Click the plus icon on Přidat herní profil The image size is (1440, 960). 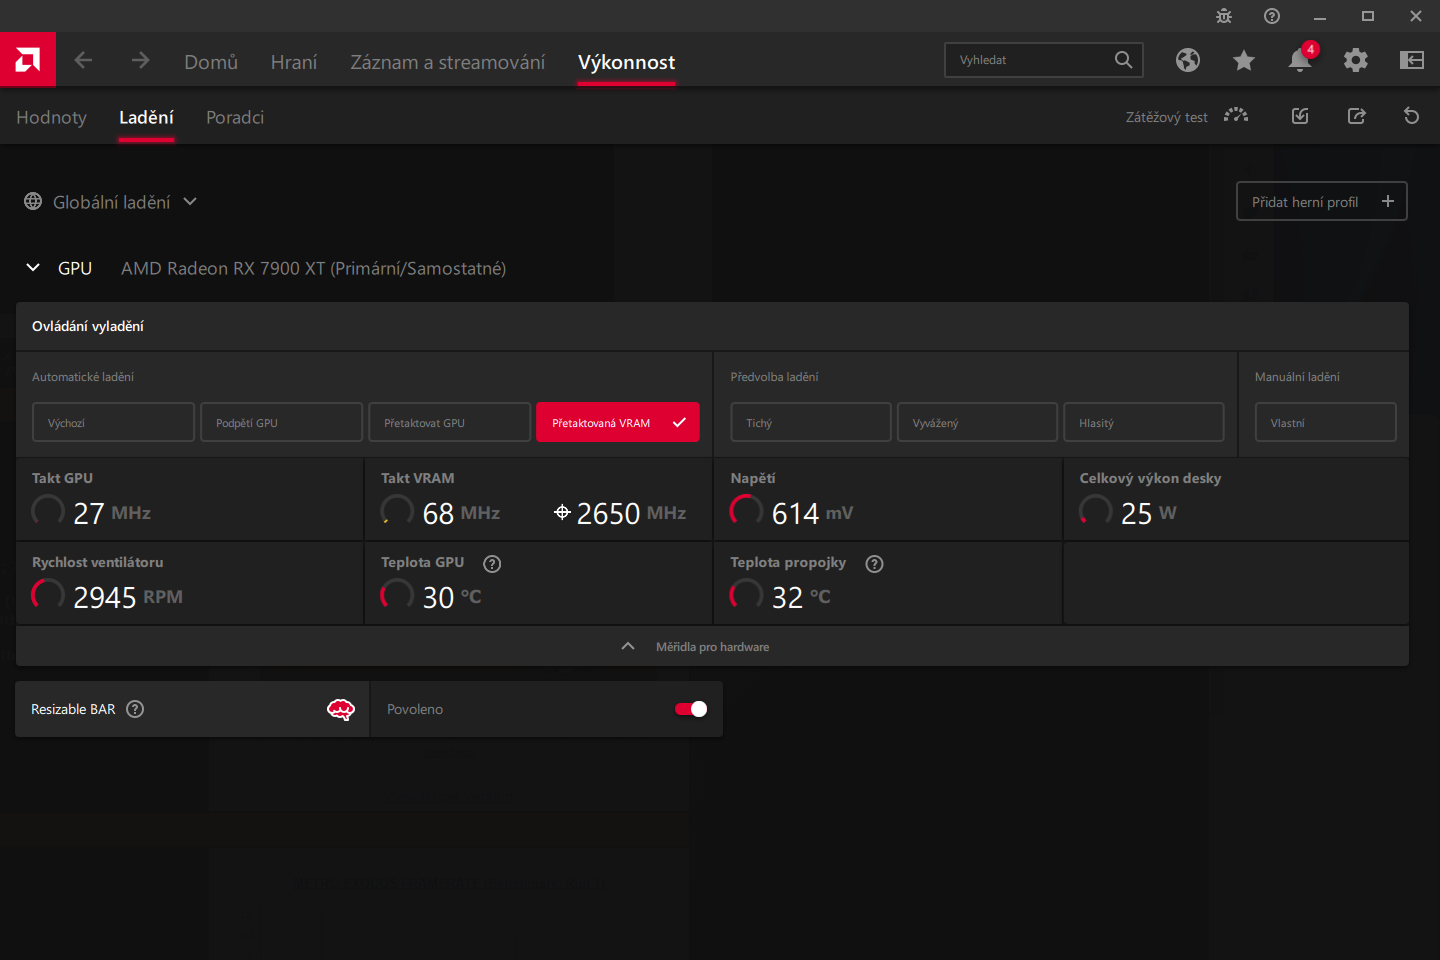(1388, 201)
